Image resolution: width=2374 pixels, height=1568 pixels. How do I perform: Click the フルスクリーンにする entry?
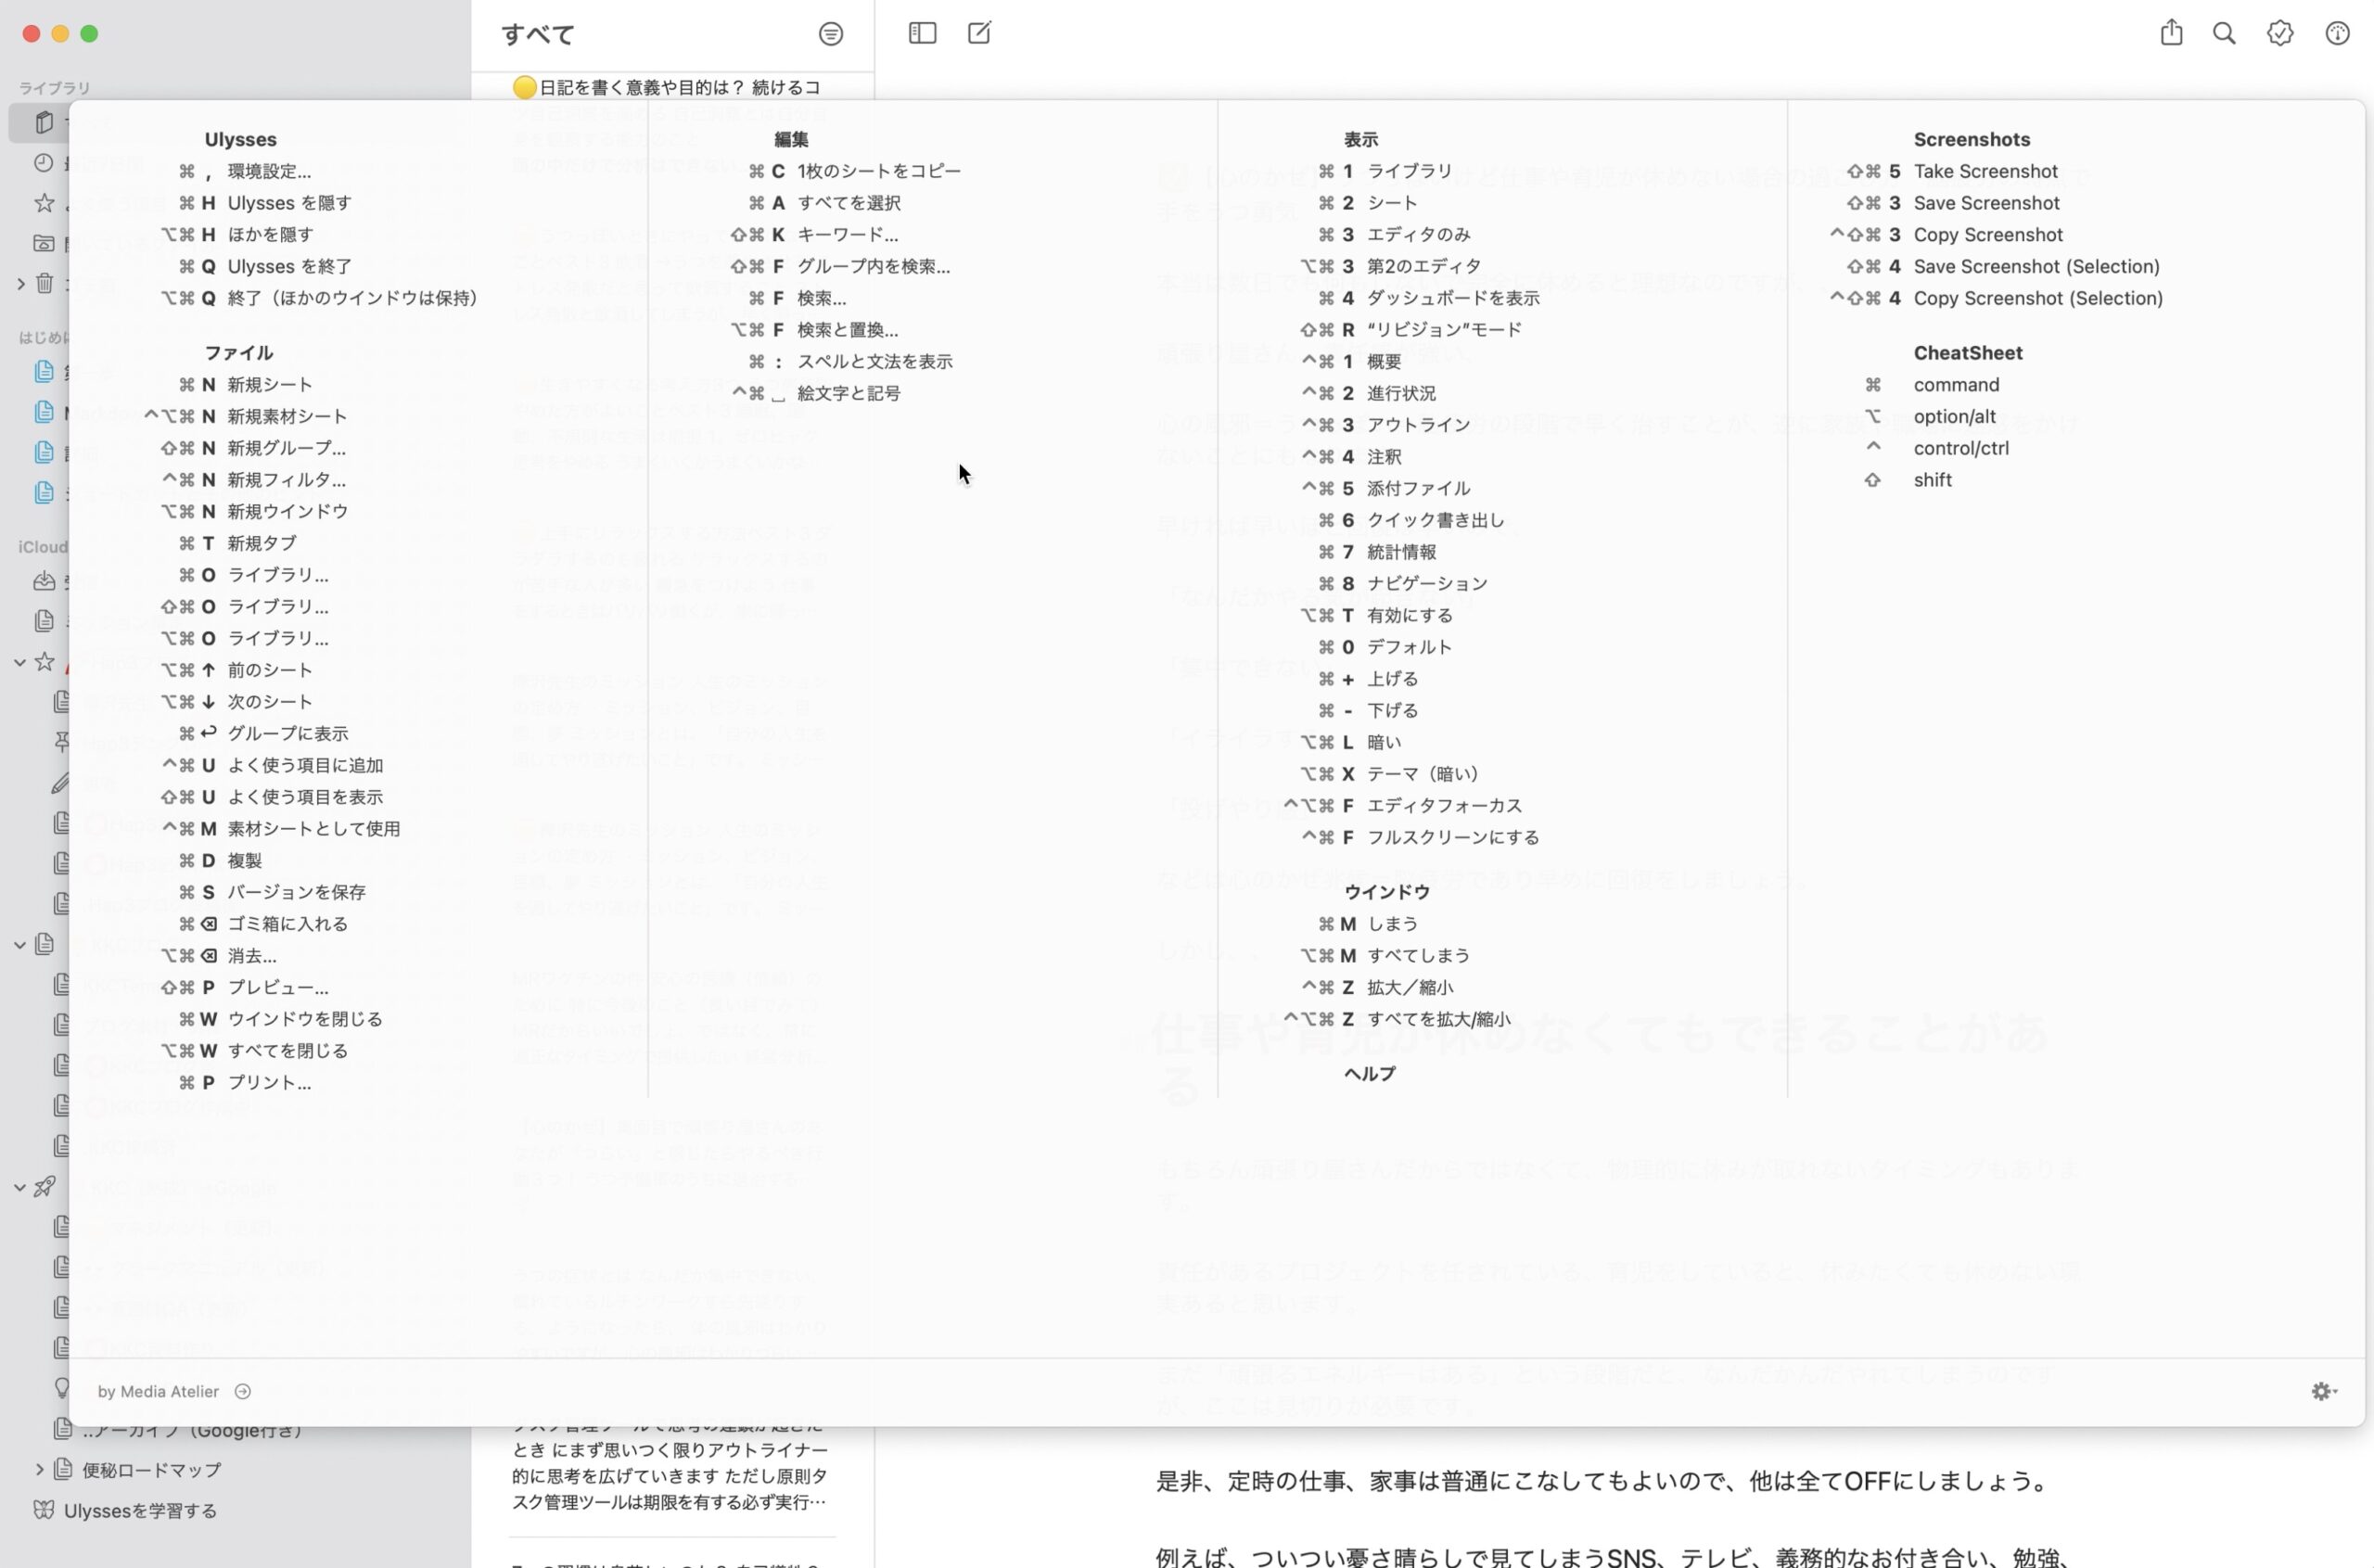tap(1453, 838)
